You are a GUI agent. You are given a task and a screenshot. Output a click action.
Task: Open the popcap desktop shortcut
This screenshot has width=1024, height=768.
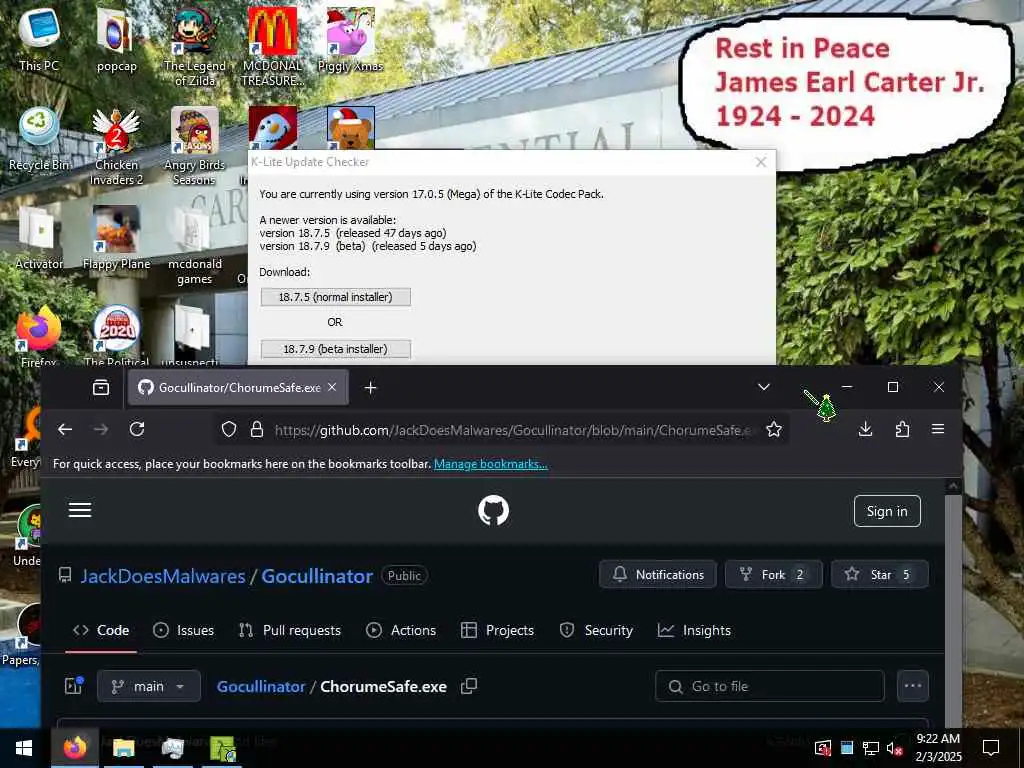coord(116,39)
